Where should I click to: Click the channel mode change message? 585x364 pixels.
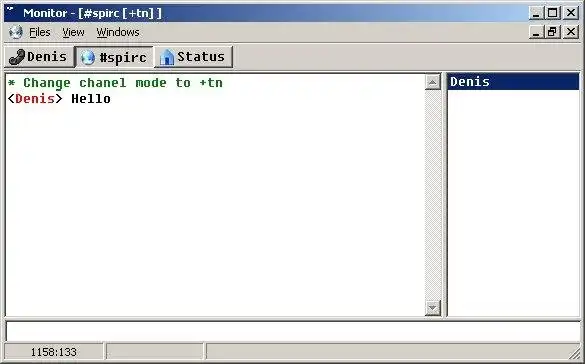pyautogui.click(x=115, y=83)
